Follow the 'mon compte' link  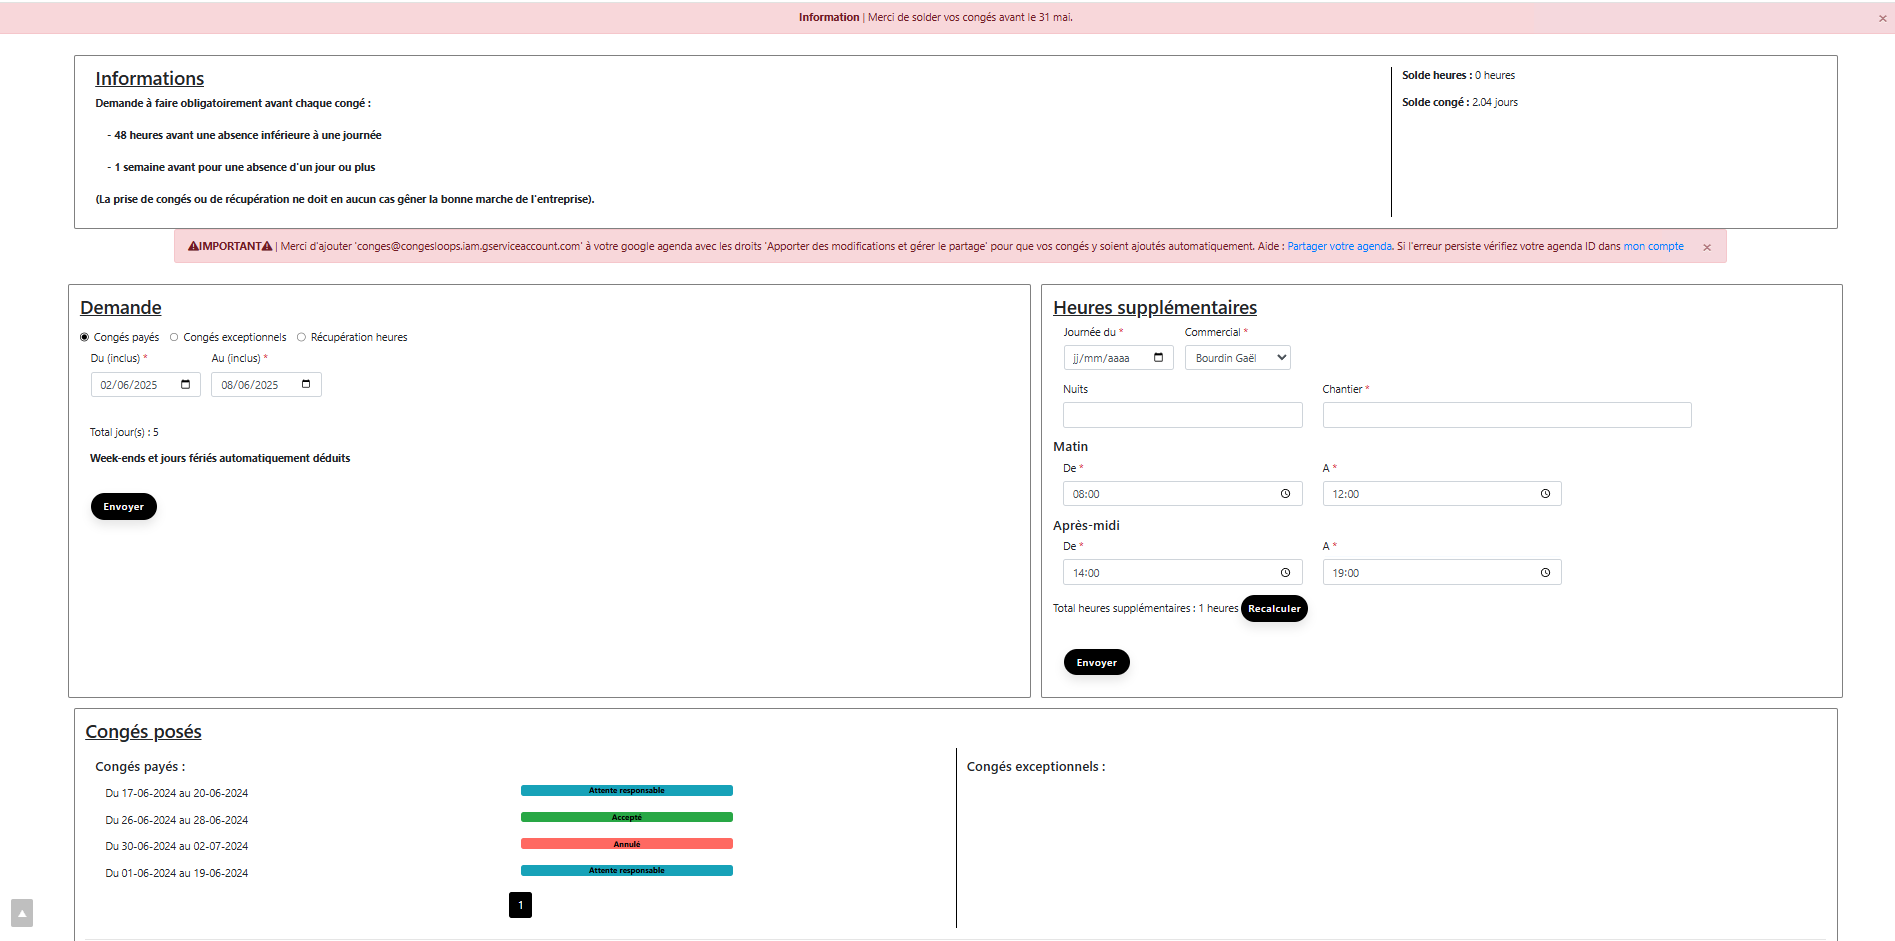coord(1653,247)
